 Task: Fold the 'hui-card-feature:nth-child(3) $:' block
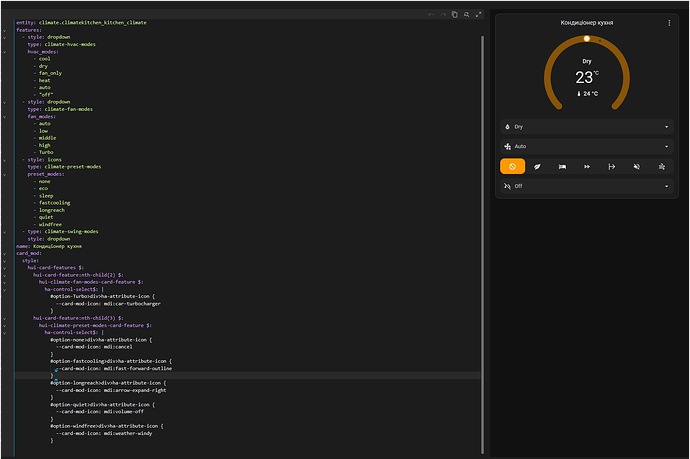pyautogui.click(x=4, y=318)
